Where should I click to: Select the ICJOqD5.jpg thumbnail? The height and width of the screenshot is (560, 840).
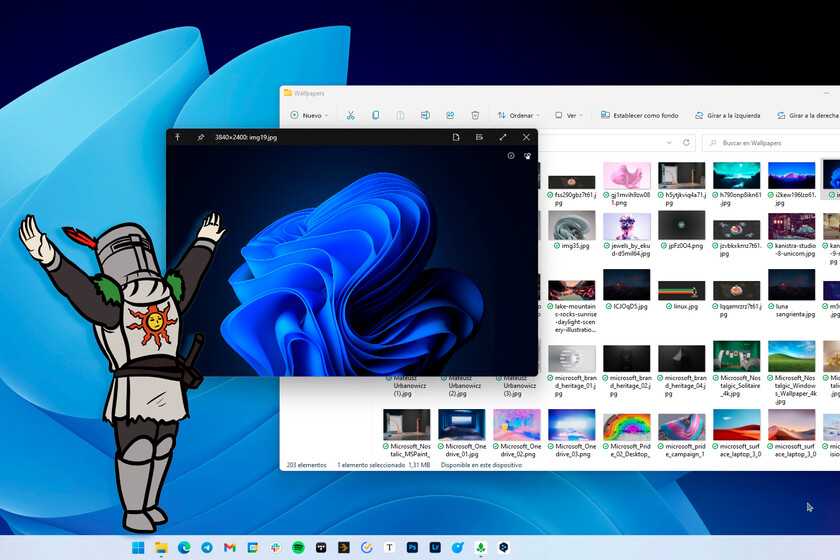coord(627,285)
